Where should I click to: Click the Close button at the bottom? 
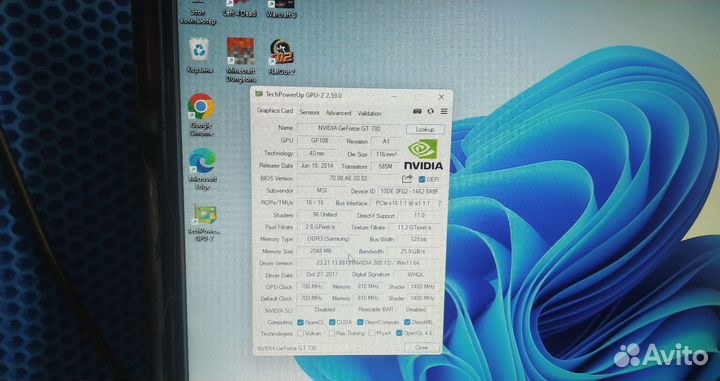pyautogui.click(x=421, y=348)
